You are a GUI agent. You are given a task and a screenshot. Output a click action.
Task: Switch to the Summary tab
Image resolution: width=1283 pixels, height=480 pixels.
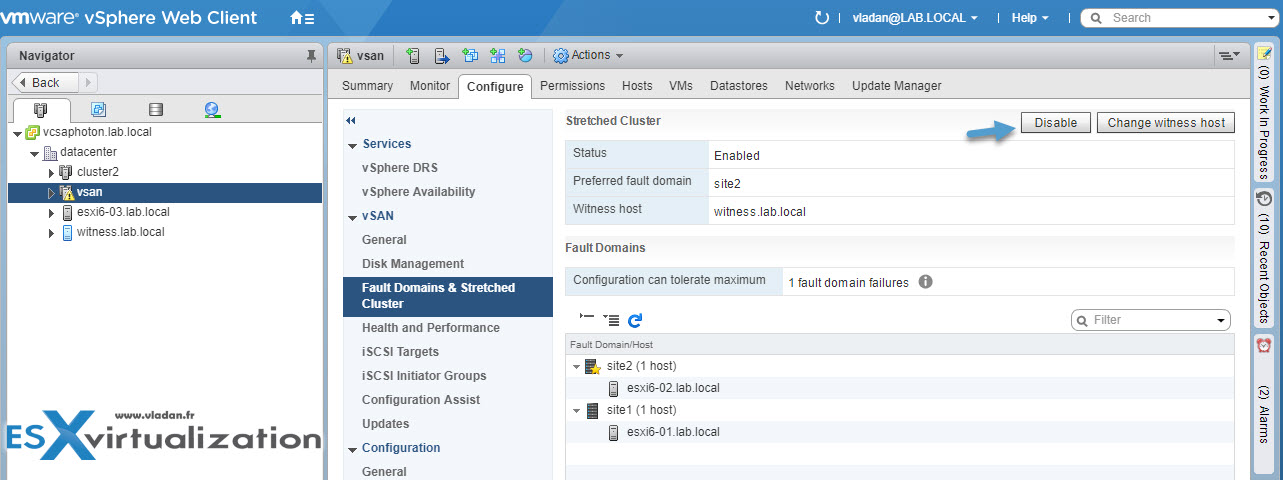(x=368, y=86)
